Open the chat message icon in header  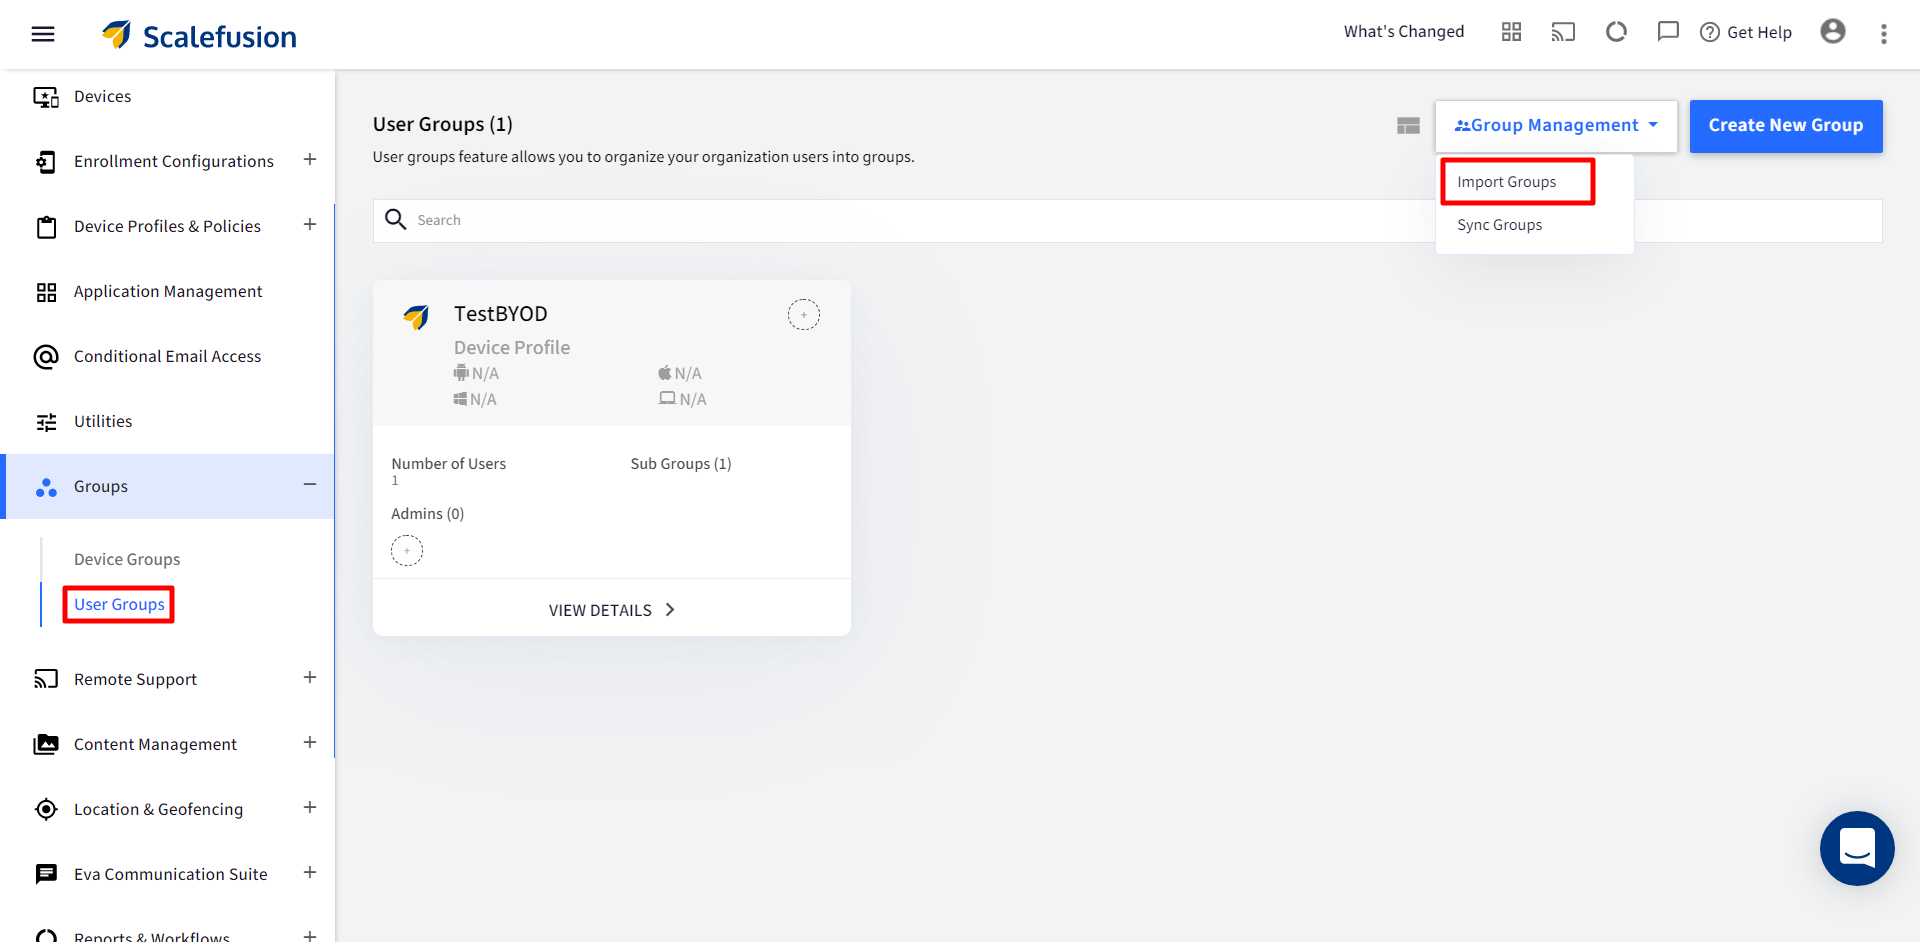point(1668,32)
